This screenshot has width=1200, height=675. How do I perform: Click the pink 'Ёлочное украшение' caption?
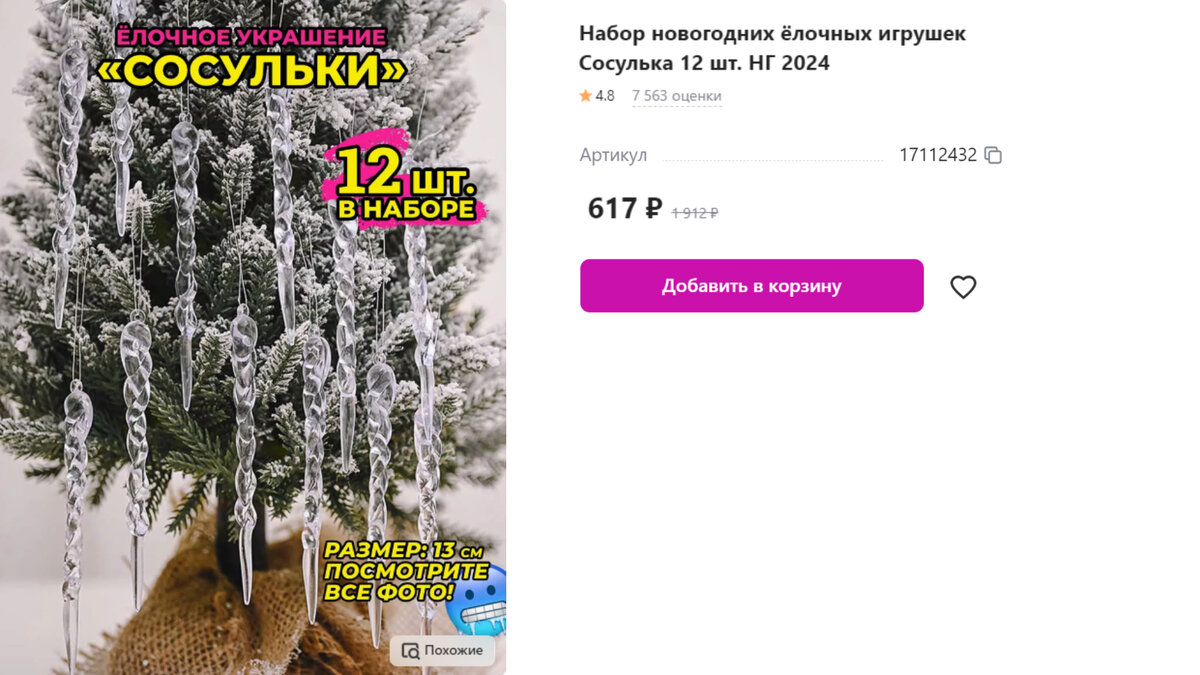pos(252,37)
